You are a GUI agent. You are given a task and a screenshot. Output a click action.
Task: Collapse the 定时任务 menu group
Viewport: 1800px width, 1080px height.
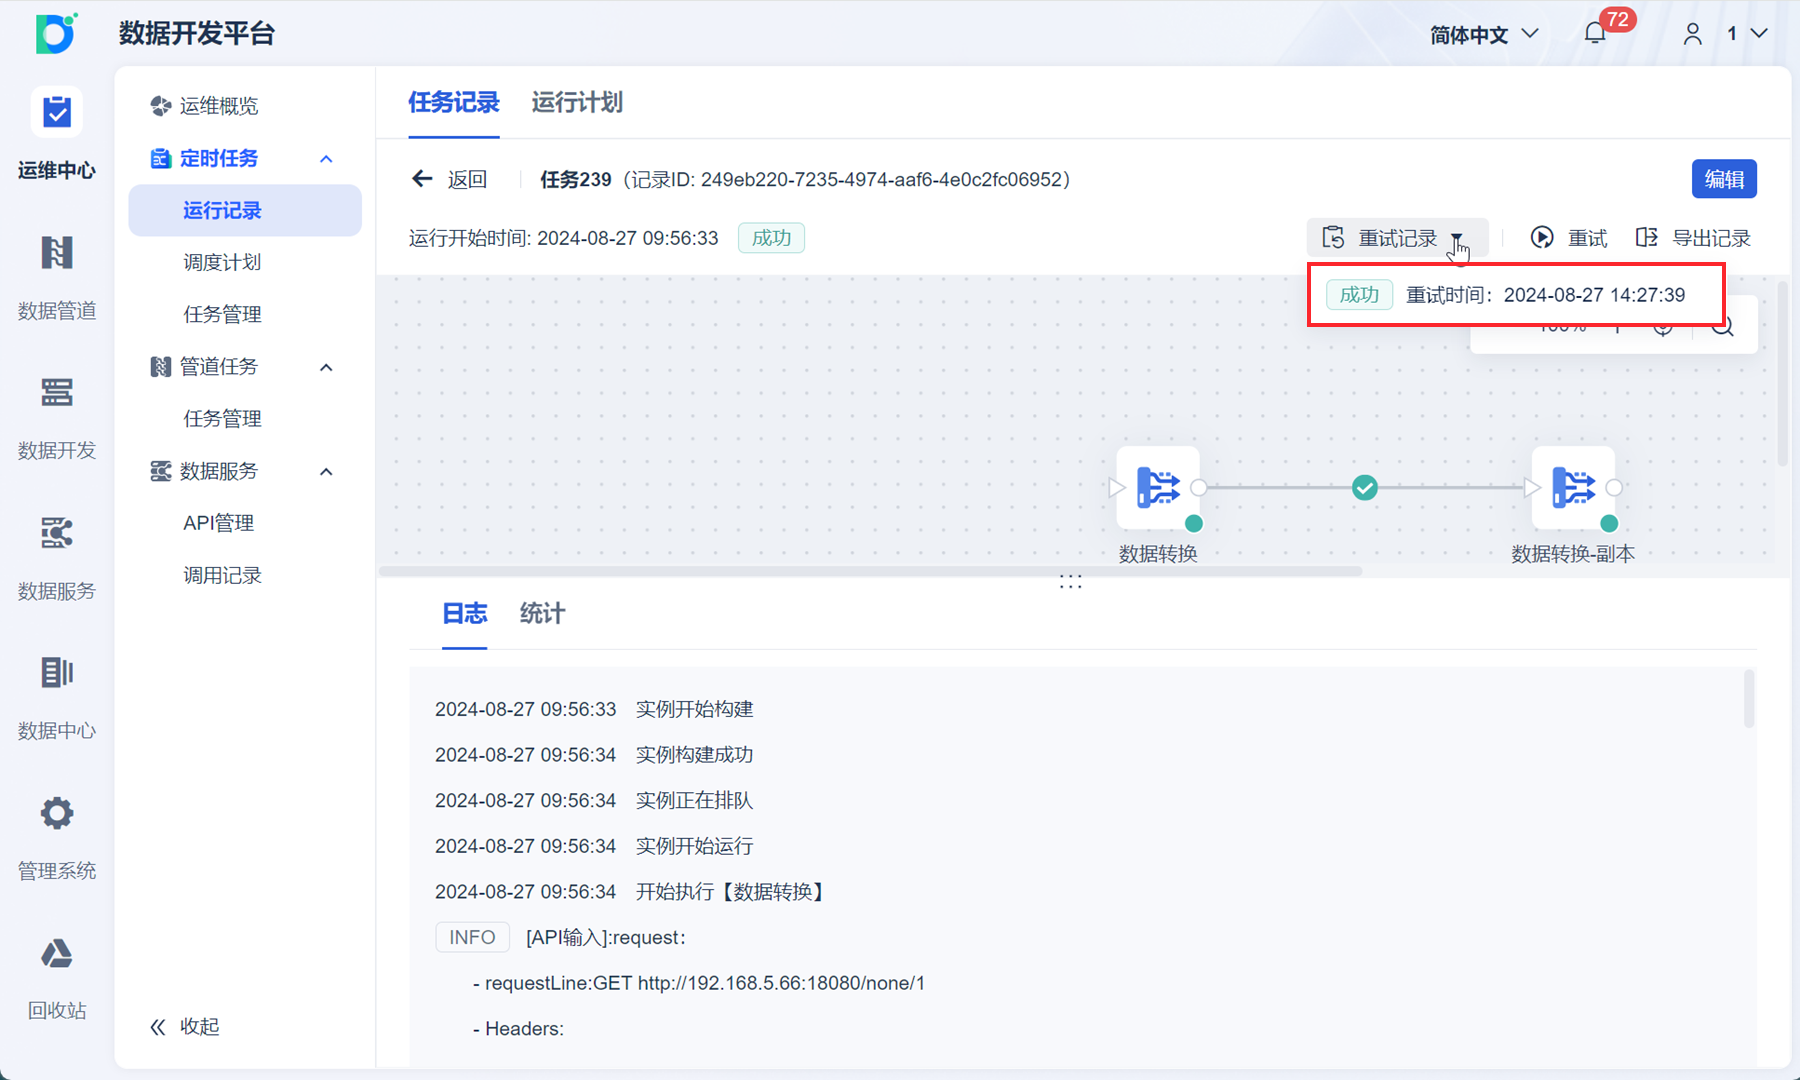click(326, 159)
